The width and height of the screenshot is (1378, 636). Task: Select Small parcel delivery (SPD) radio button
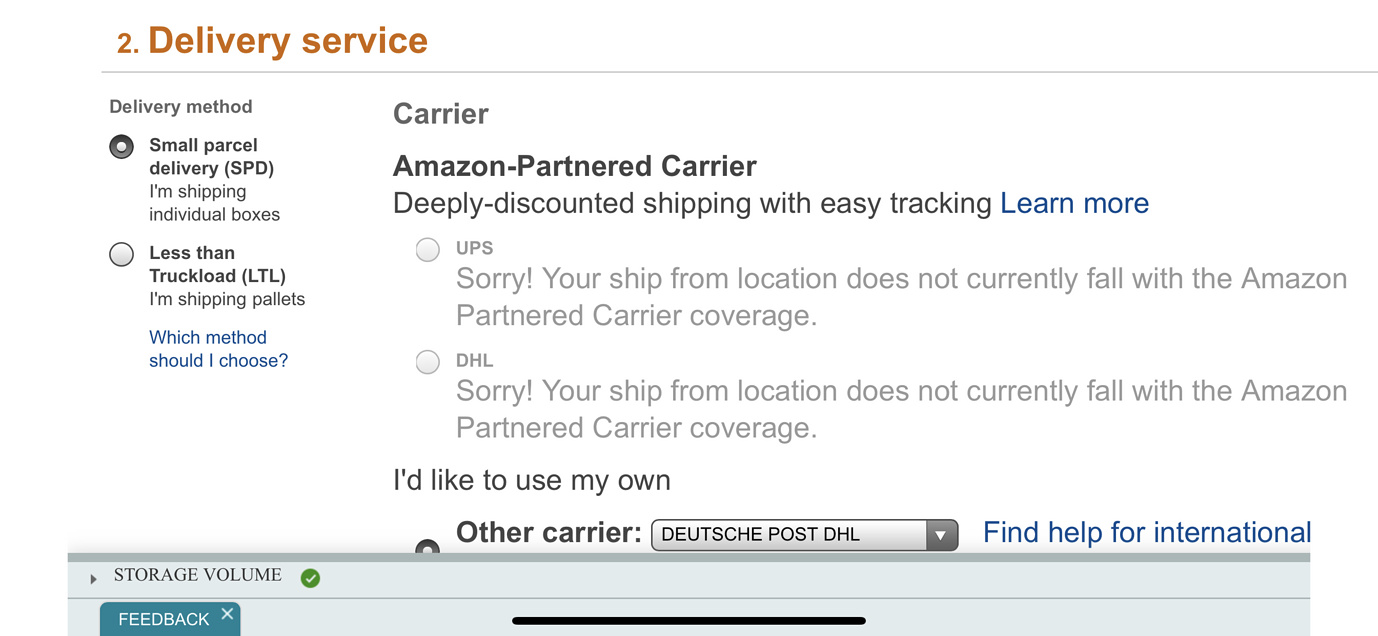tap(121, 146)
